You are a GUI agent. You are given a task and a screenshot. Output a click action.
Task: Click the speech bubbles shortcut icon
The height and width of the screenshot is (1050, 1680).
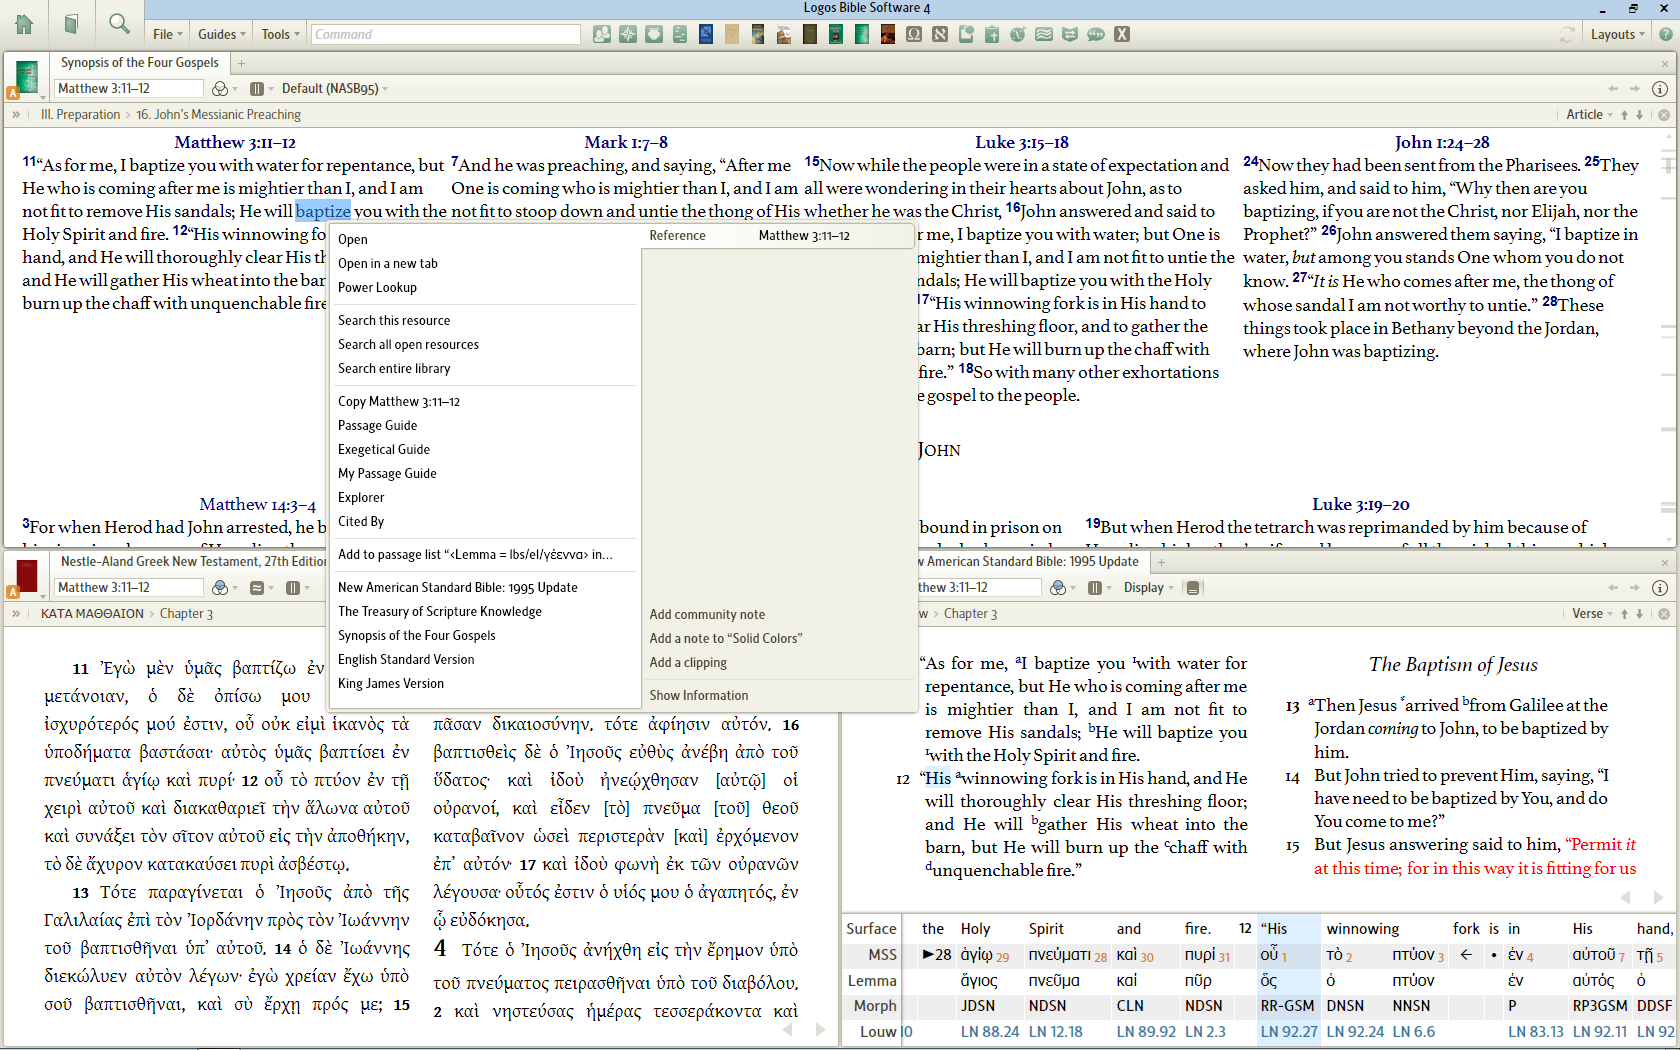[1096, 34]
